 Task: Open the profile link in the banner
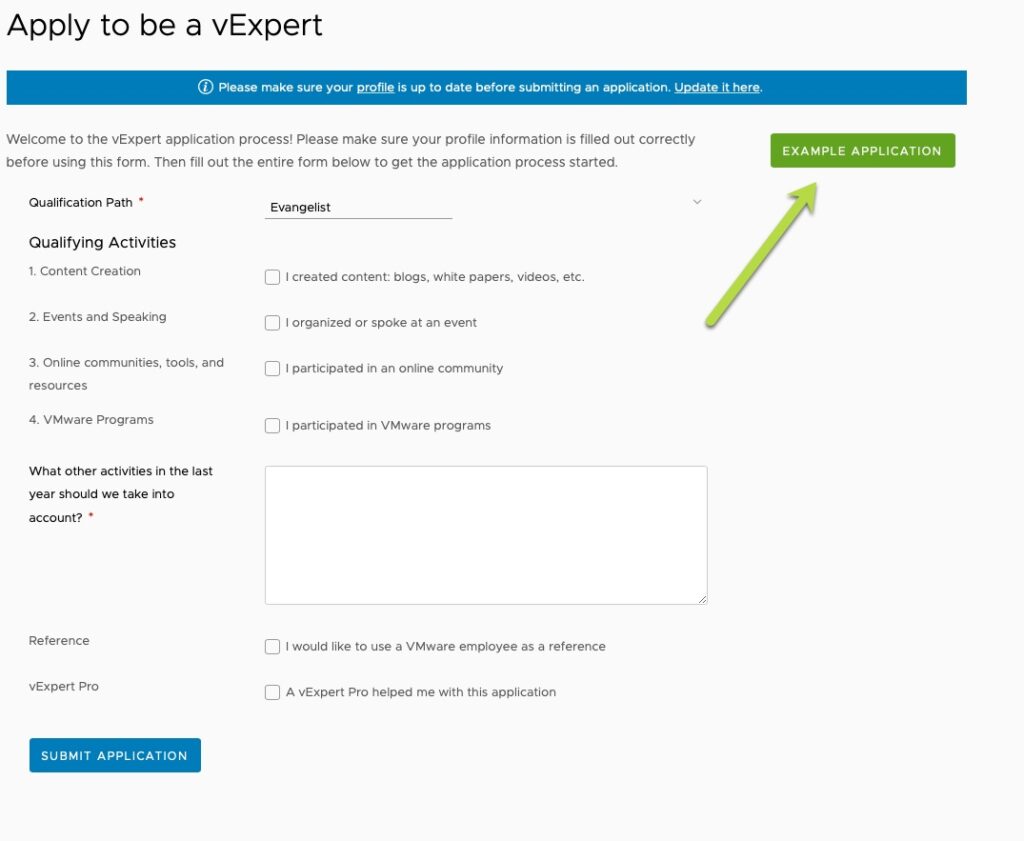click(x=376, y=87)
